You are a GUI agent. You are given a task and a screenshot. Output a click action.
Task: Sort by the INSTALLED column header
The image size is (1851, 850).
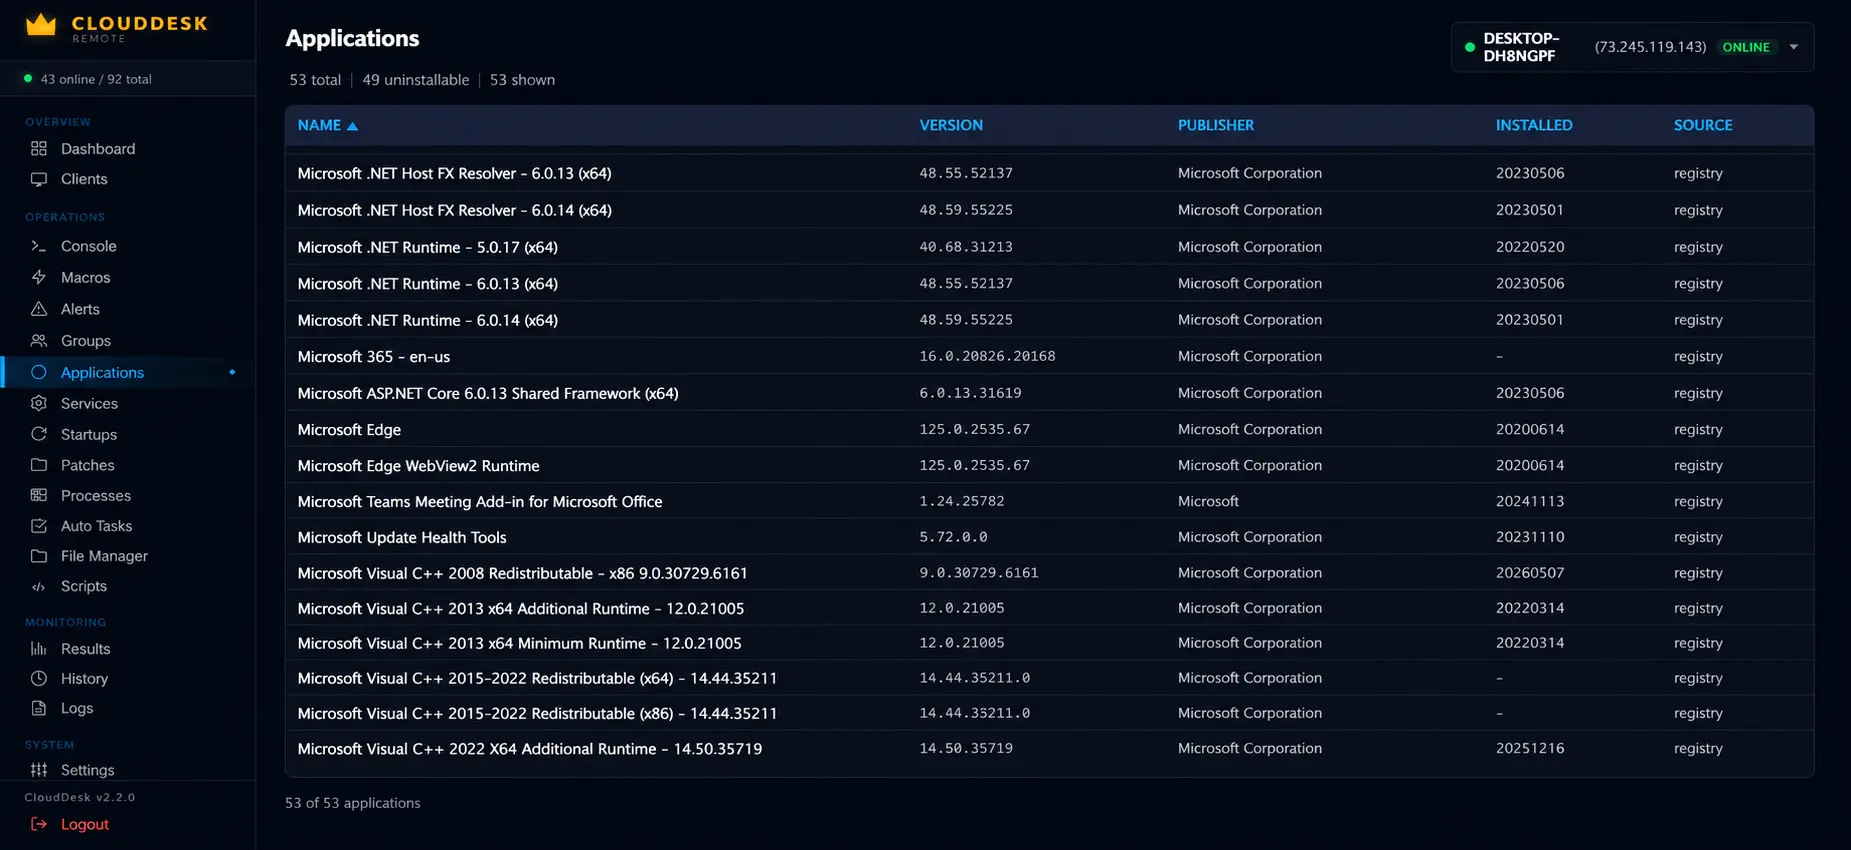click(x=1534, y=125)
